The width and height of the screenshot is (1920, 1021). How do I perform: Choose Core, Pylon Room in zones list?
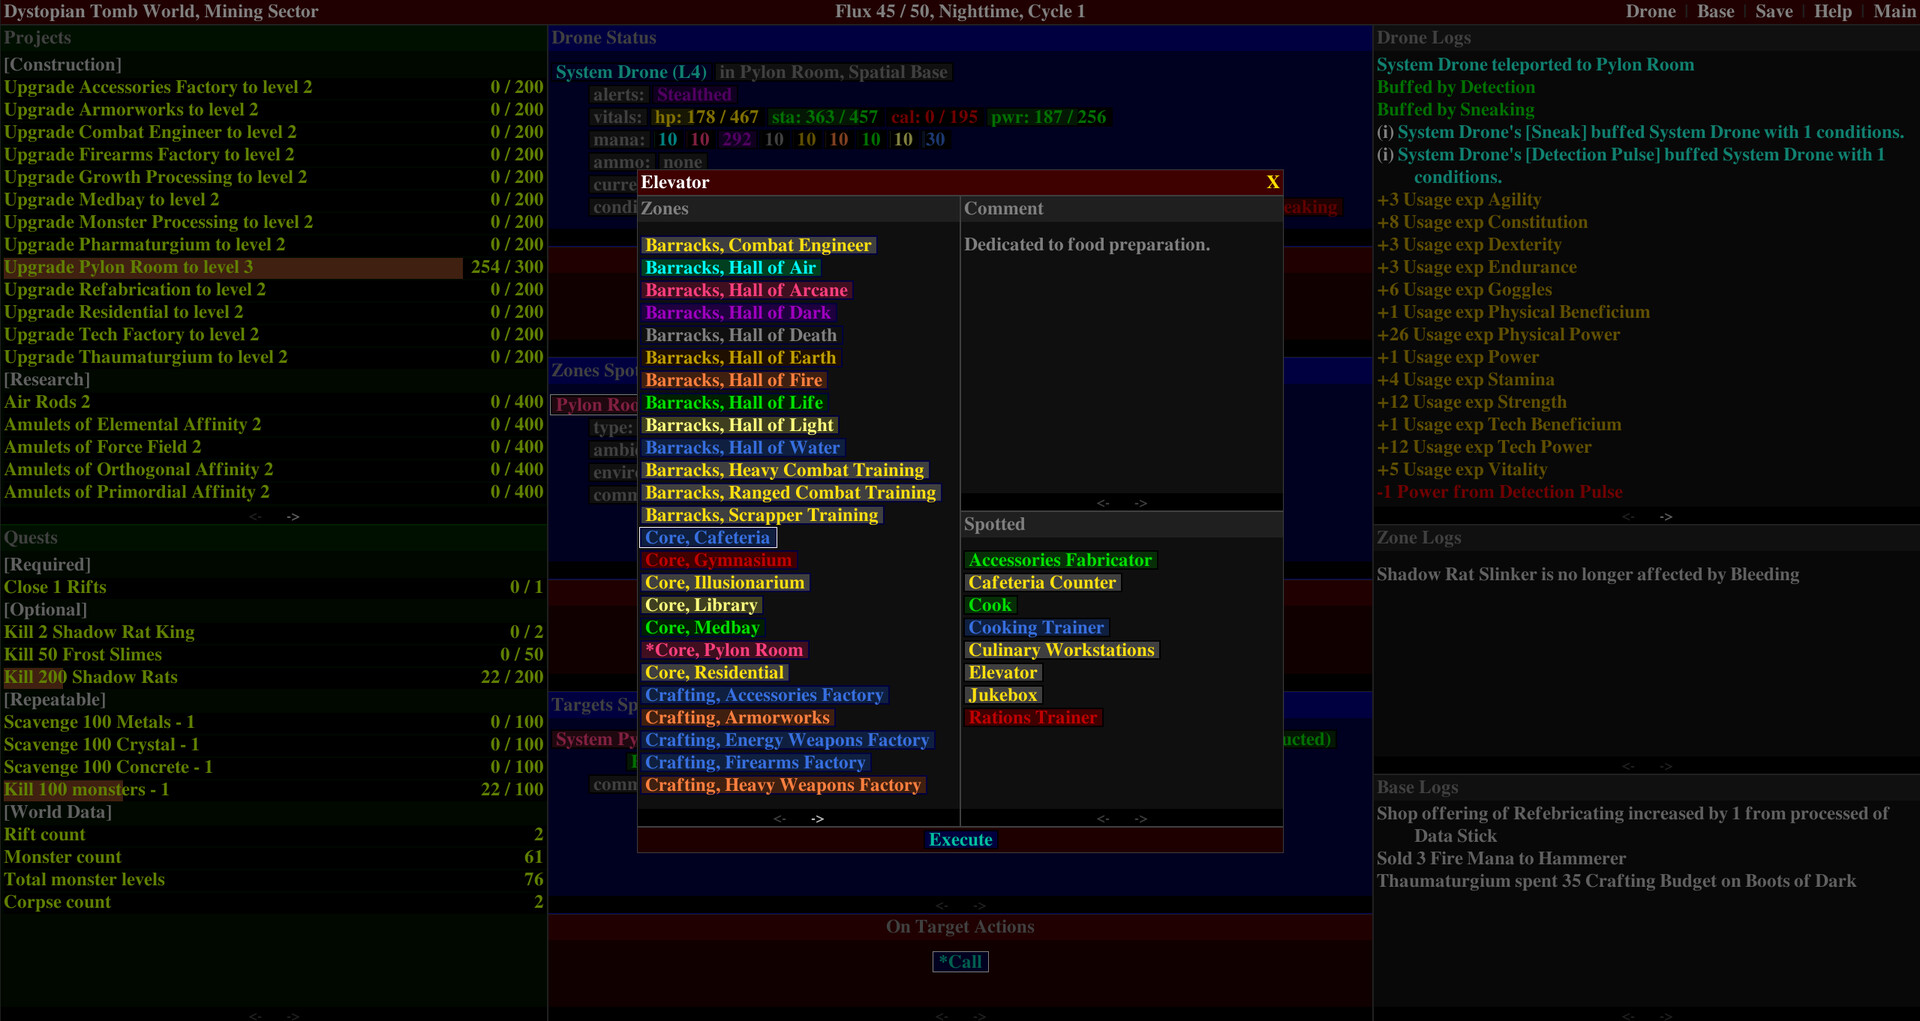pos(724,650)
